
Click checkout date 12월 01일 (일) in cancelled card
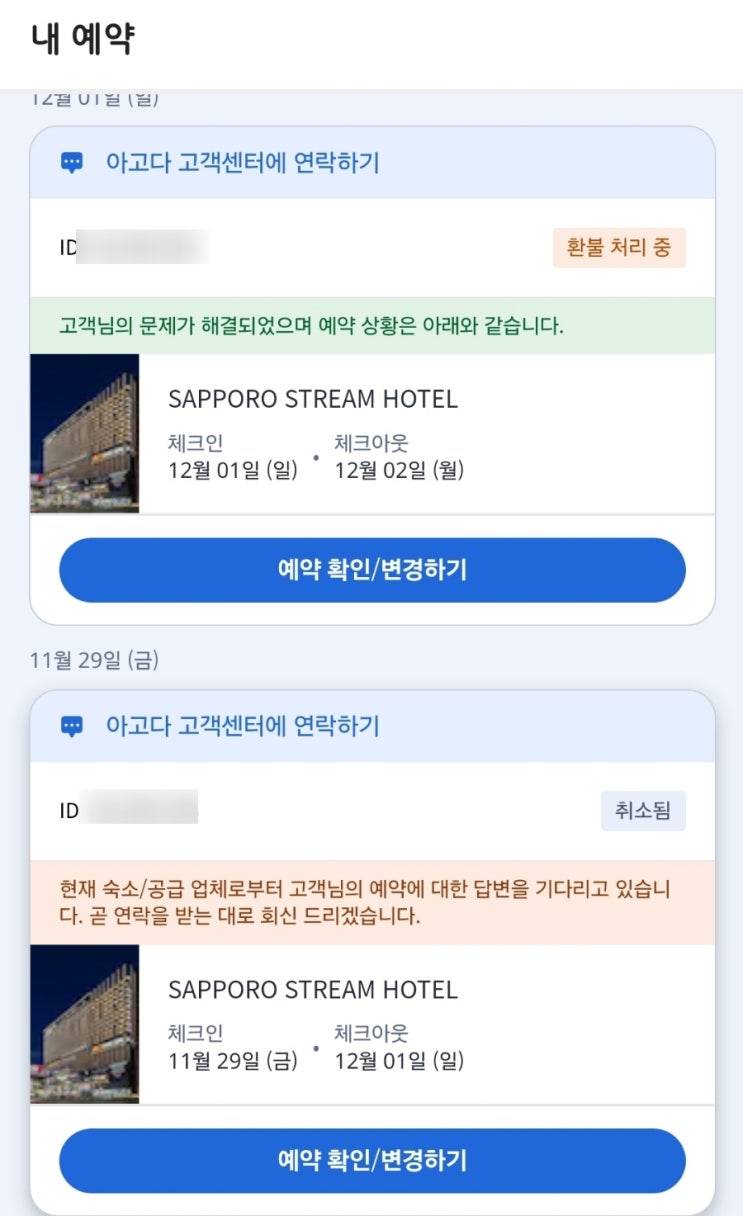point(399,1061)
